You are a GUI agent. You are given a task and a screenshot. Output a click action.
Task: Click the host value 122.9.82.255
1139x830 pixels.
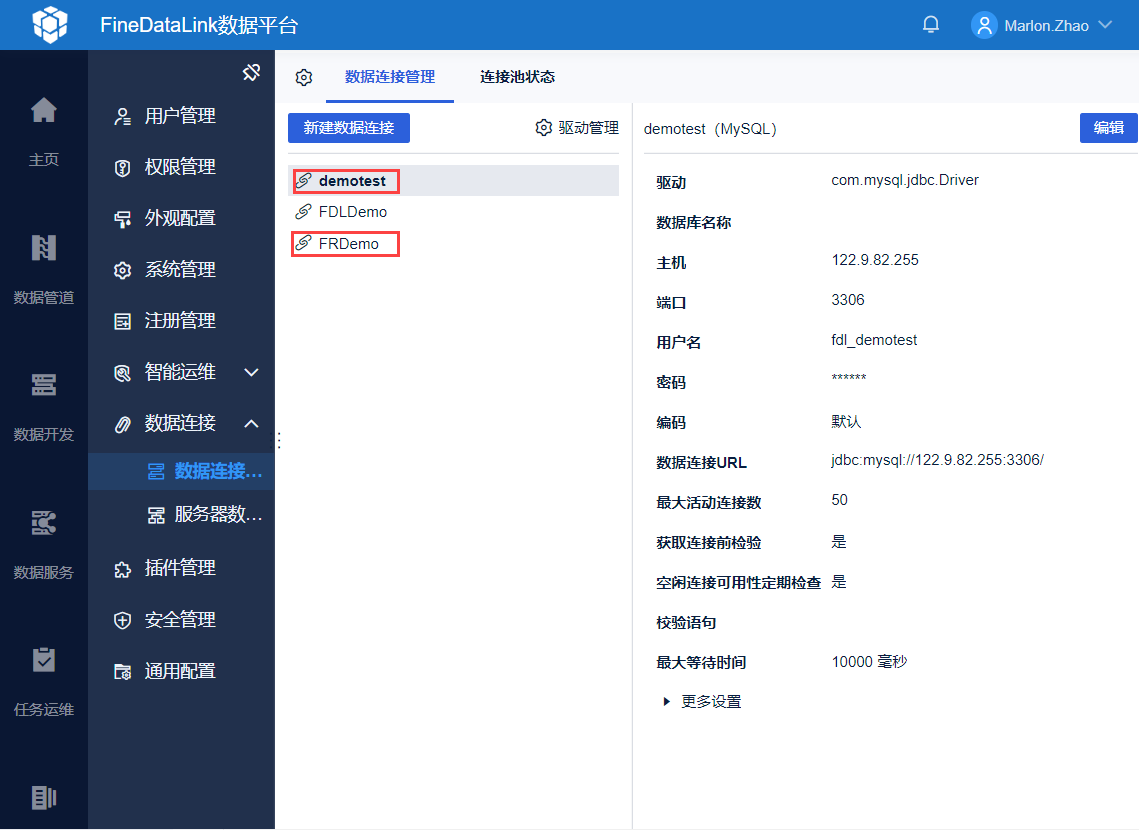(x=875, y=260)
